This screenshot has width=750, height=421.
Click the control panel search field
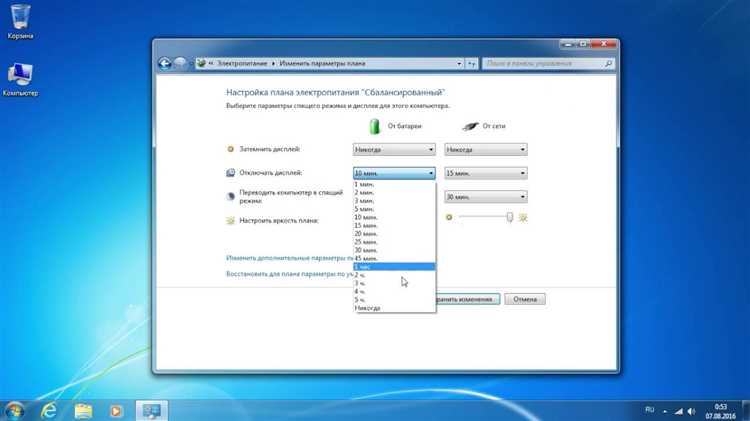548,64
